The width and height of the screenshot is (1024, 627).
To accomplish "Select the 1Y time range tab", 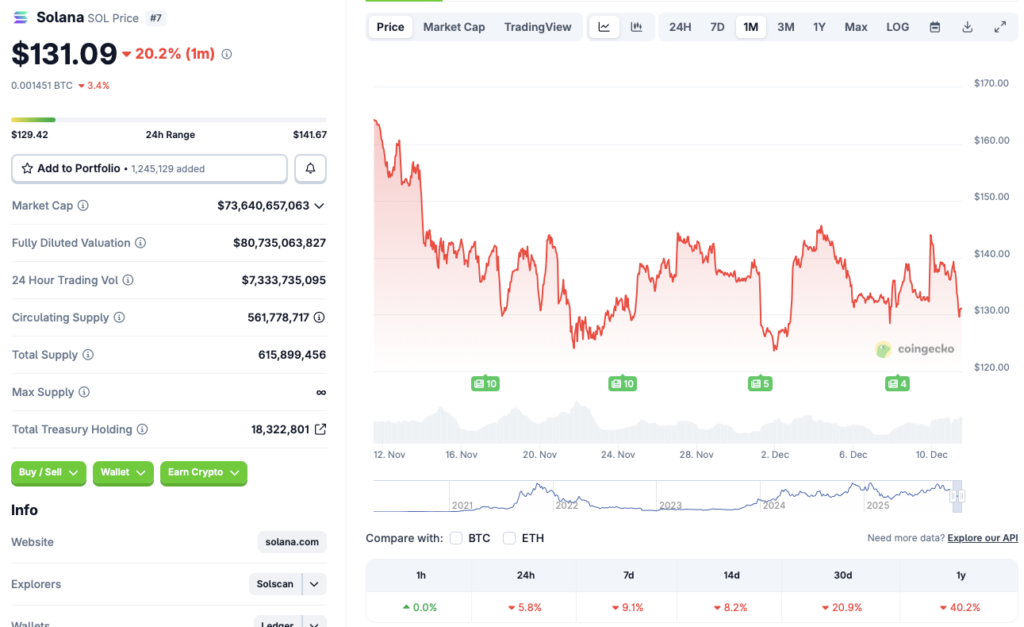I will [819, 27].
